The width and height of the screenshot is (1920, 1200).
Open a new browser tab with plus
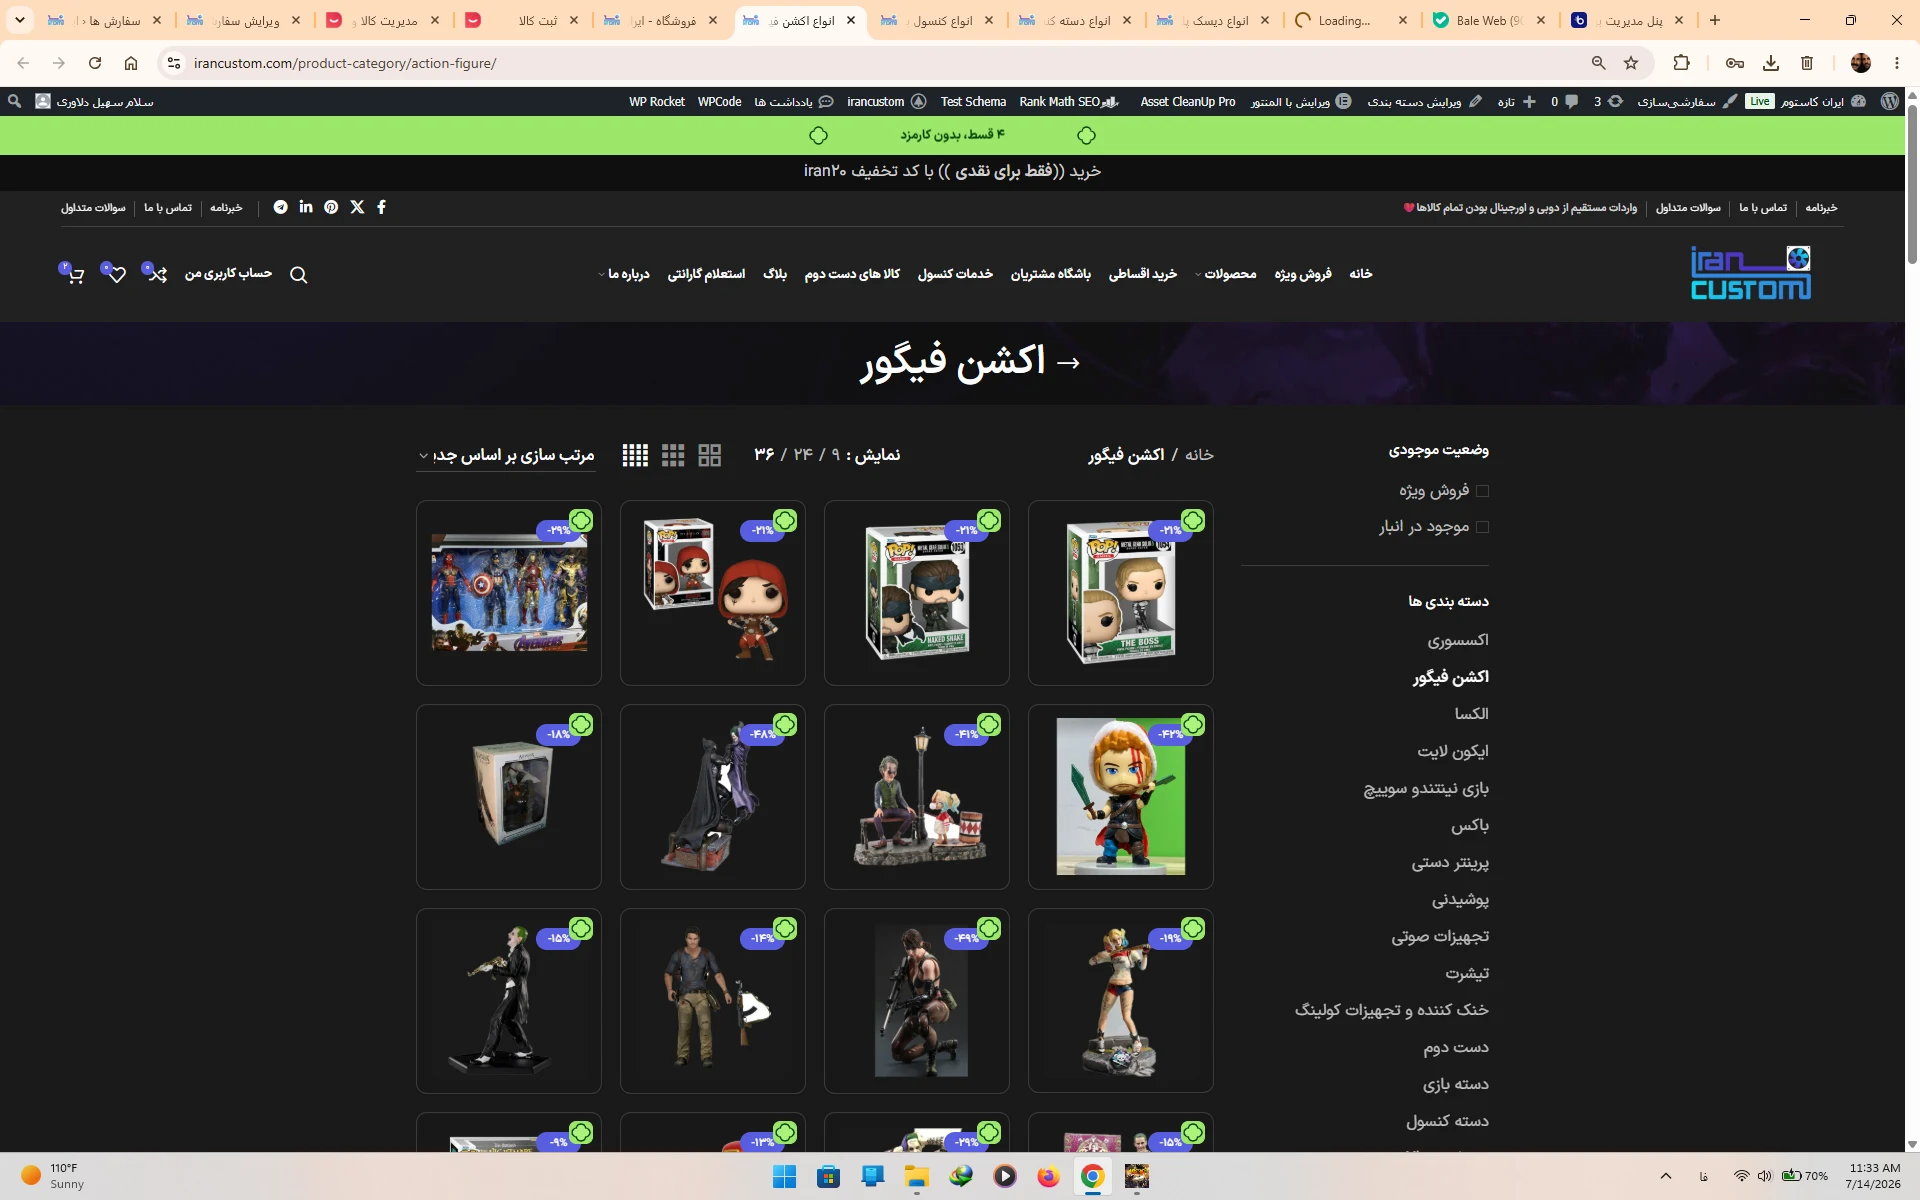tap(1714, 20)
